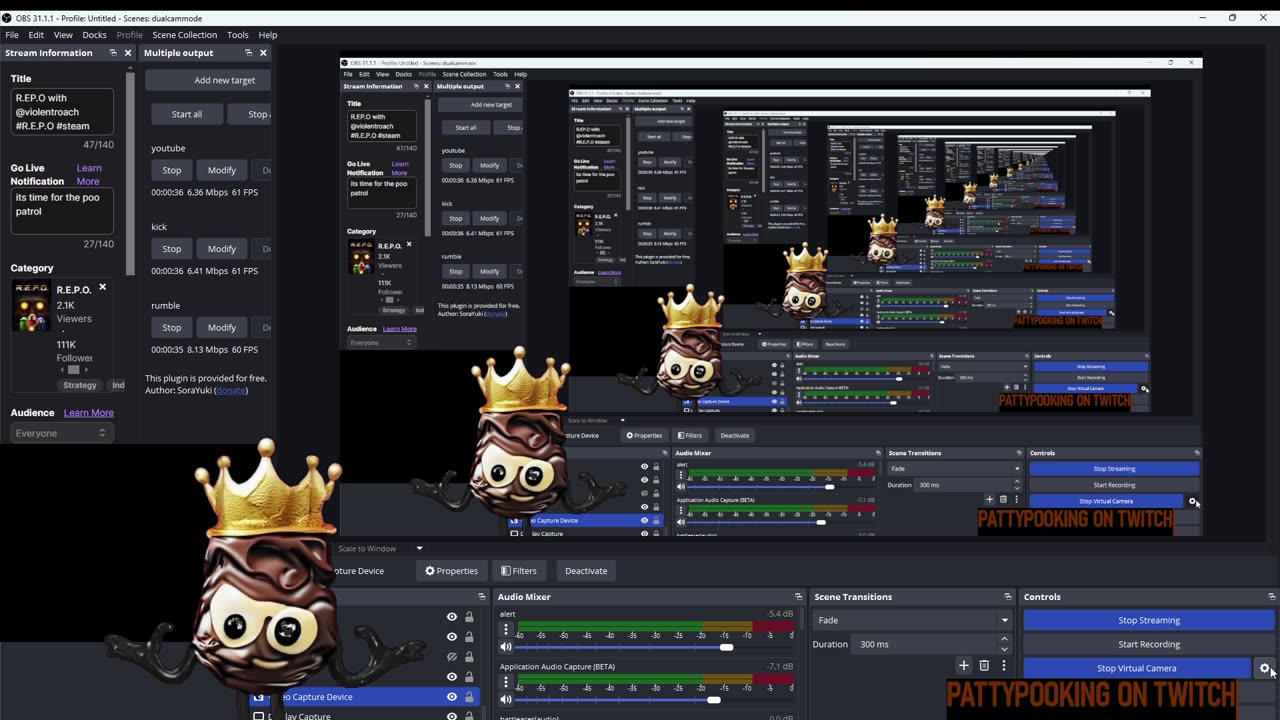Viewport: 1280px width, 720px height.
Task: Open source Properties
Action: pyautogui.click(x=451, y=571)
